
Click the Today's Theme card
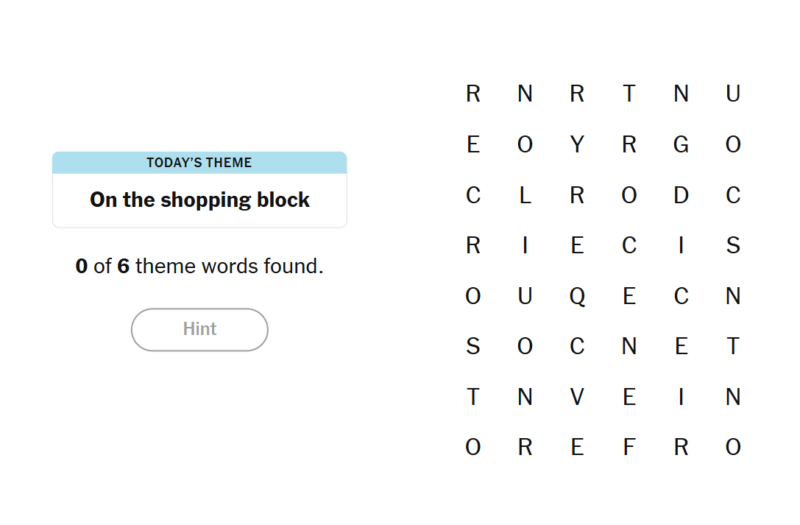(199, 189)
